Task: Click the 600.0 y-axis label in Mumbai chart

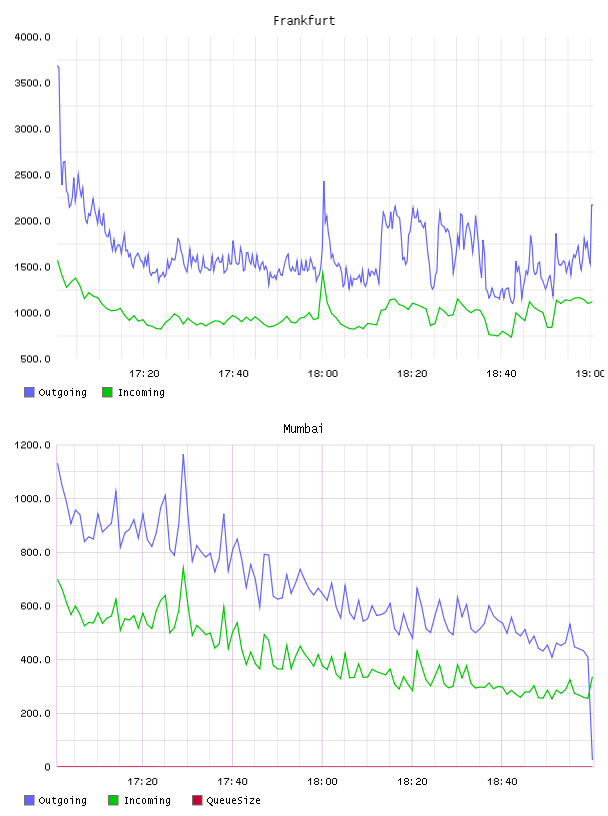Action: tap(35, 606)
